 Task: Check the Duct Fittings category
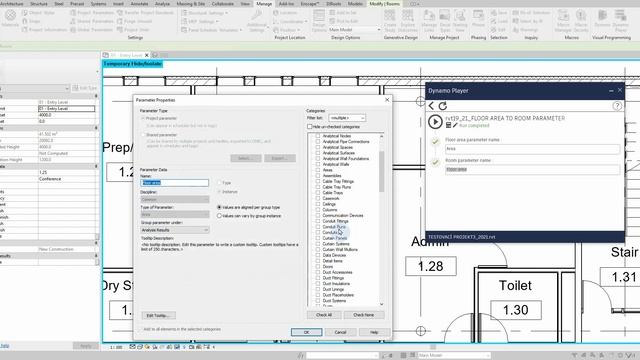coord(318,278)
